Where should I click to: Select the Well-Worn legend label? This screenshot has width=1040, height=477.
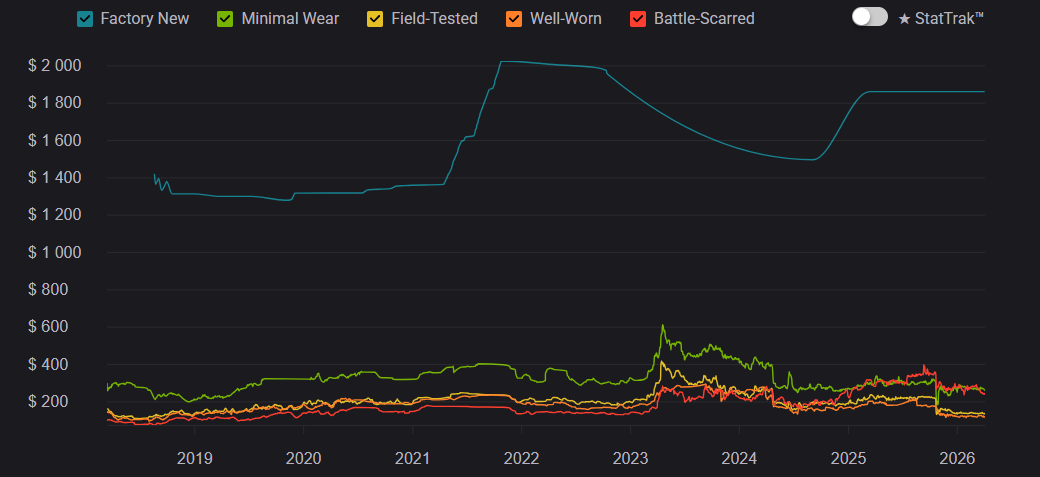tap(566, 19)
